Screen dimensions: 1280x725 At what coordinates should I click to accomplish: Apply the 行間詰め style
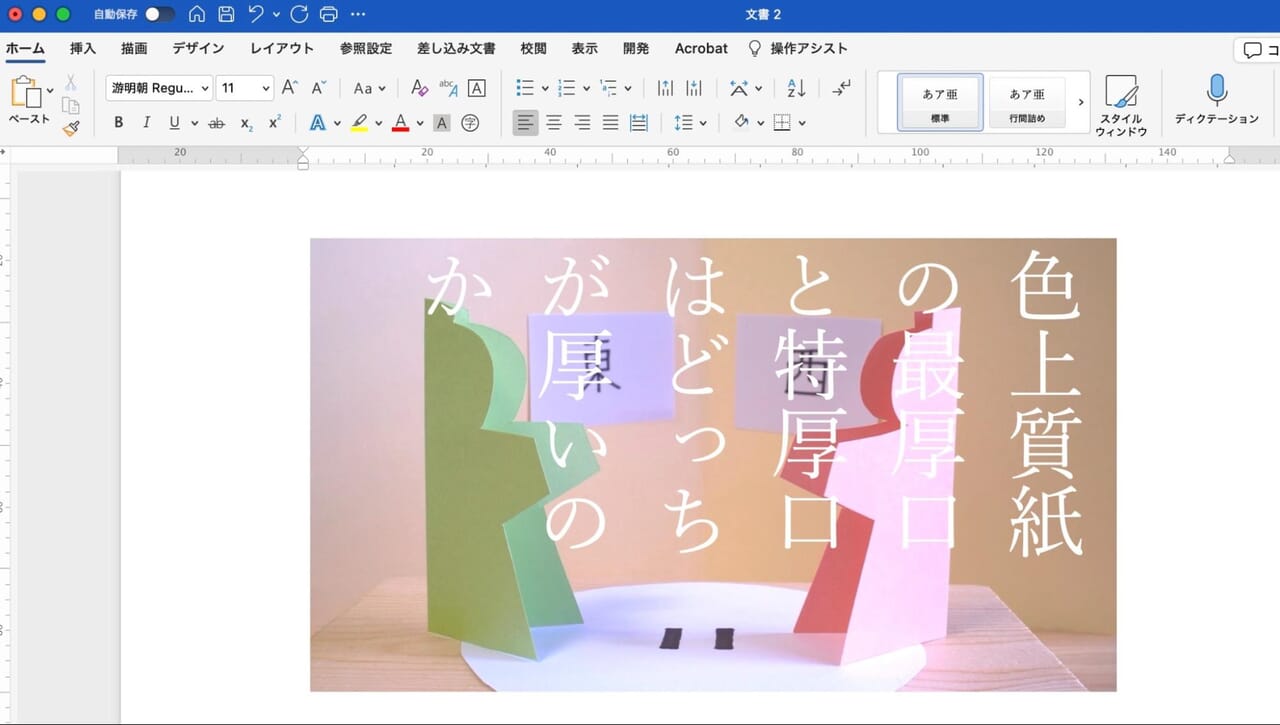coord(1028,100)
